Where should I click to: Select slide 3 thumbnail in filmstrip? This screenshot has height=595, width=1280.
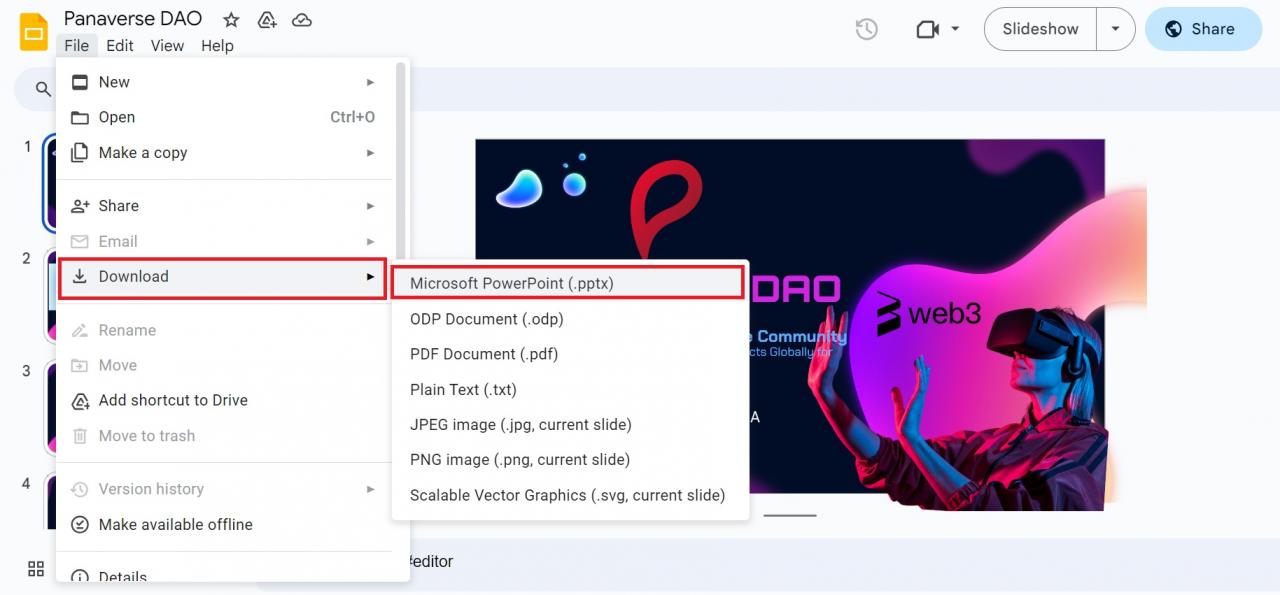pyautogui.click(x=50, y=409)
